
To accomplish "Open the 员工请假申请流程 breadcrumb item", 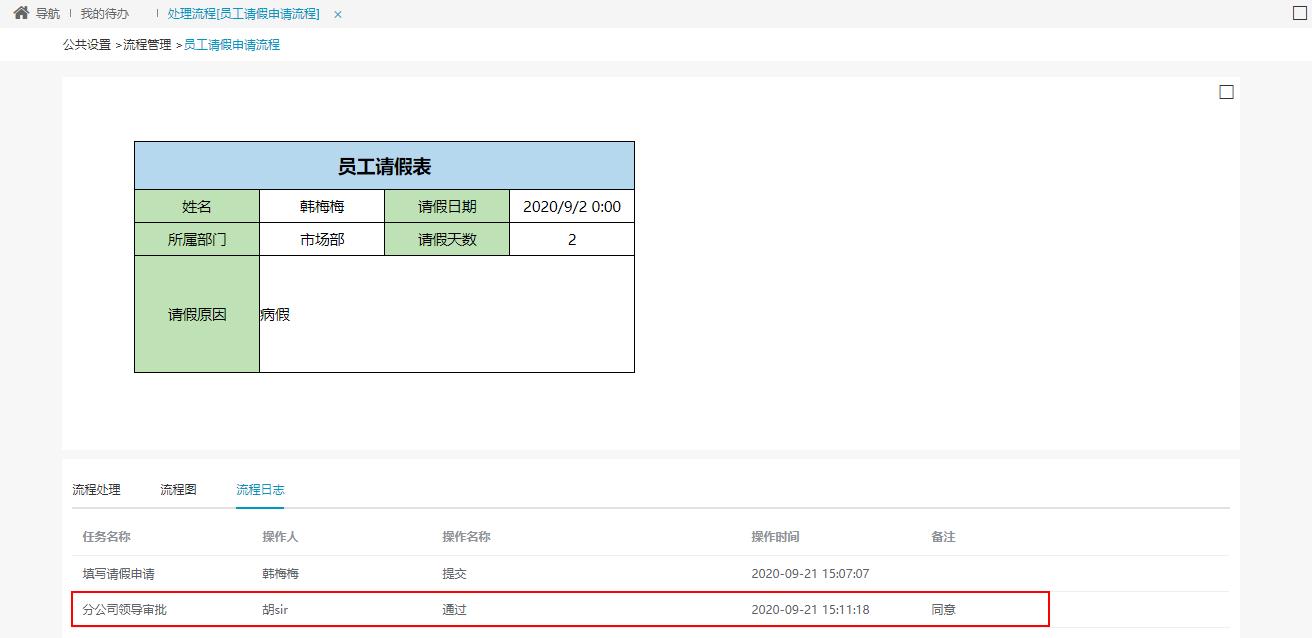I will (229, 45).
